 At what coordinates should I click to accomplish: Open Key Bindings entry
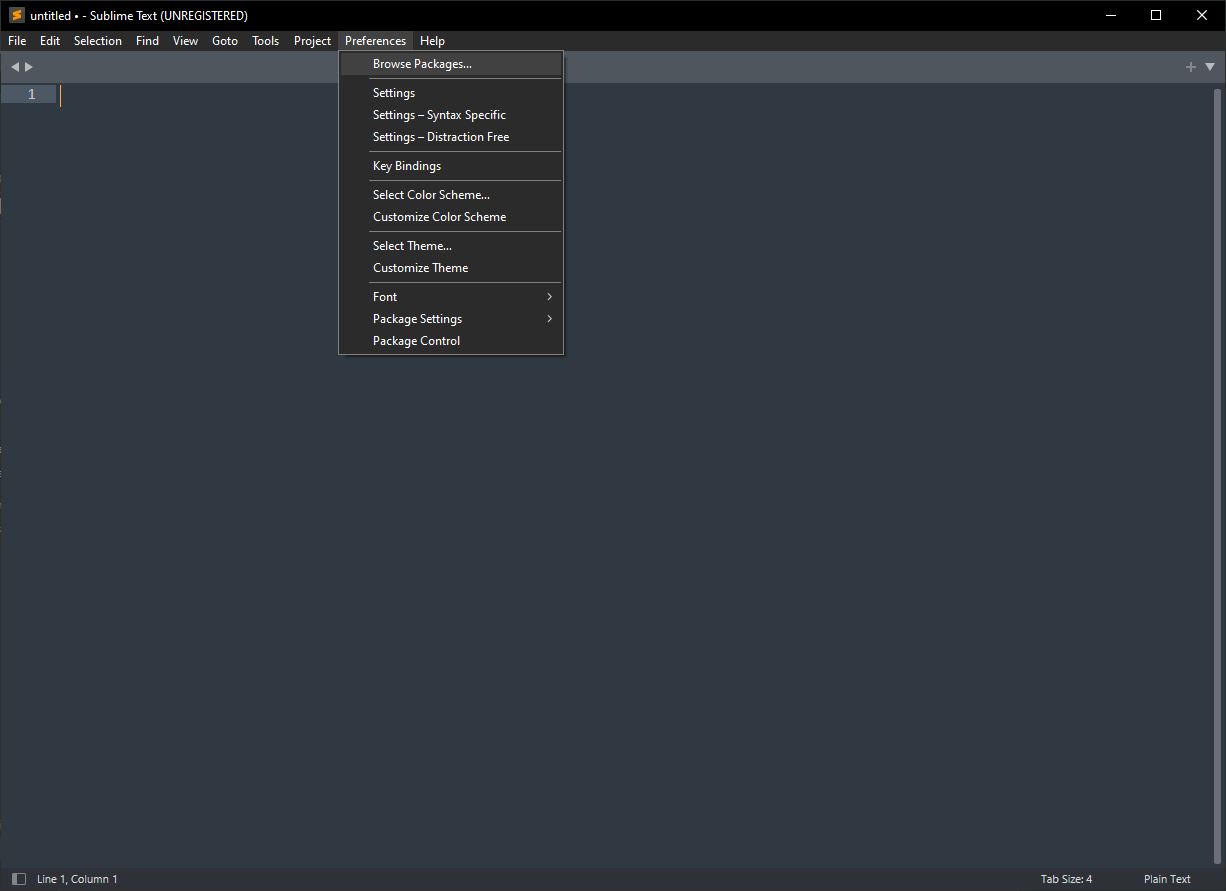tap(451, 166)
